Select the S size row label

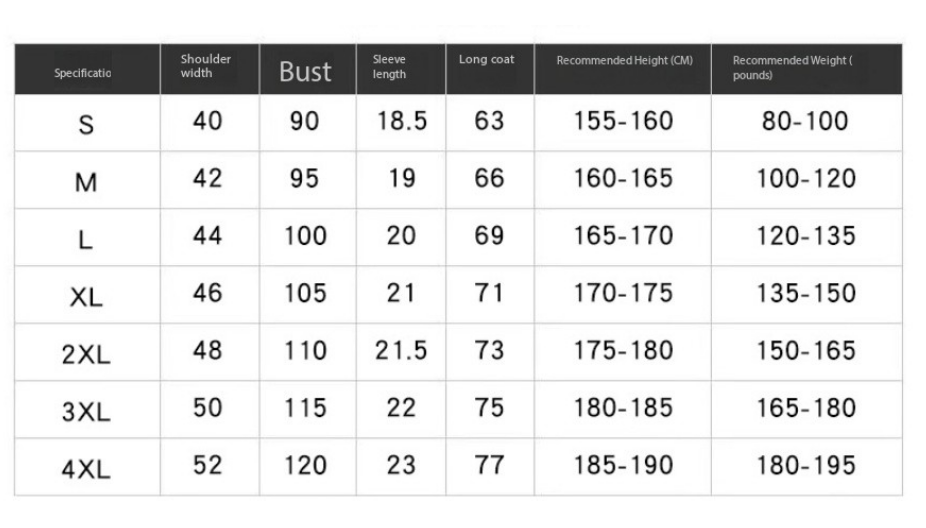pos(86,125)
